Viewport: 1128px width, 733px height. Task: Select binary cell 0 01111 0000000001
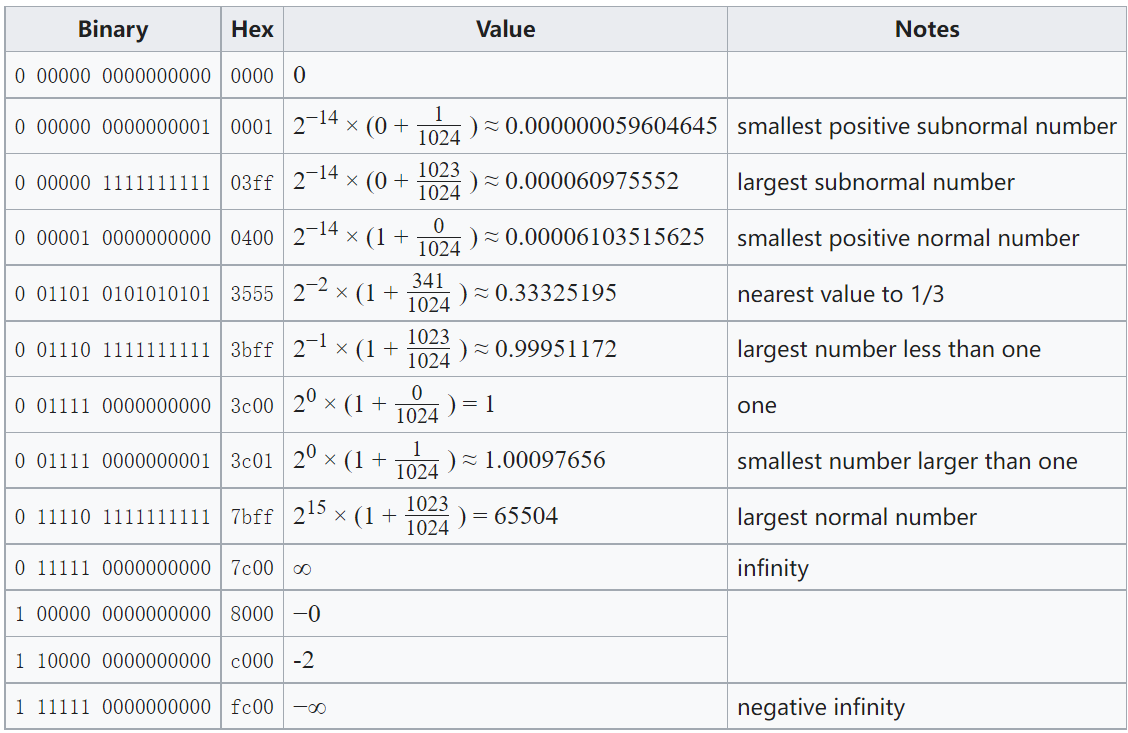113,461
